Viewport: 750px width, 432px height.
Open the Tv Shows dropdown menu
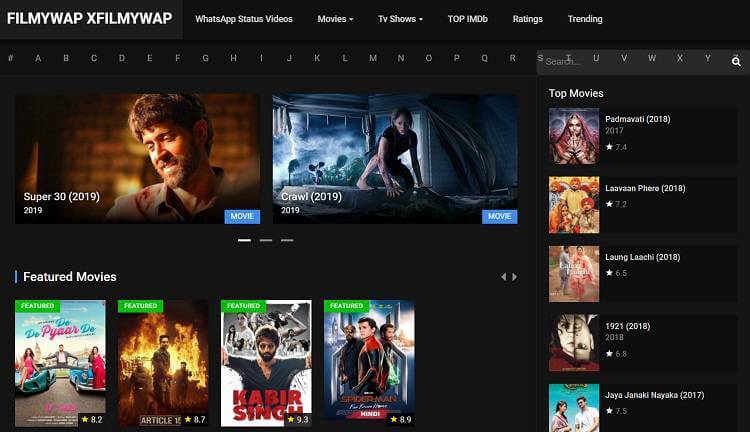pyautogui.click(x=400, y=19)
